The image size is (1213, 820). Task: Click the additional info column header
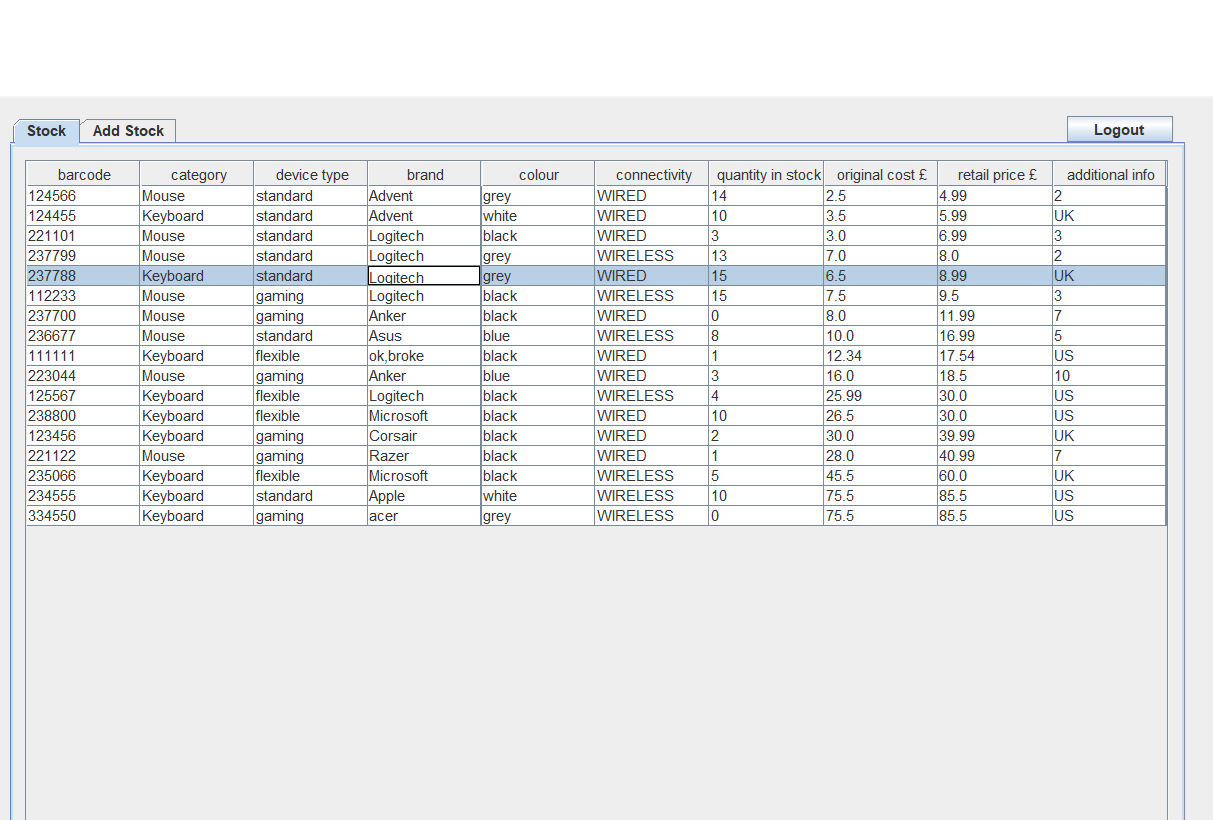point(1109,174)
